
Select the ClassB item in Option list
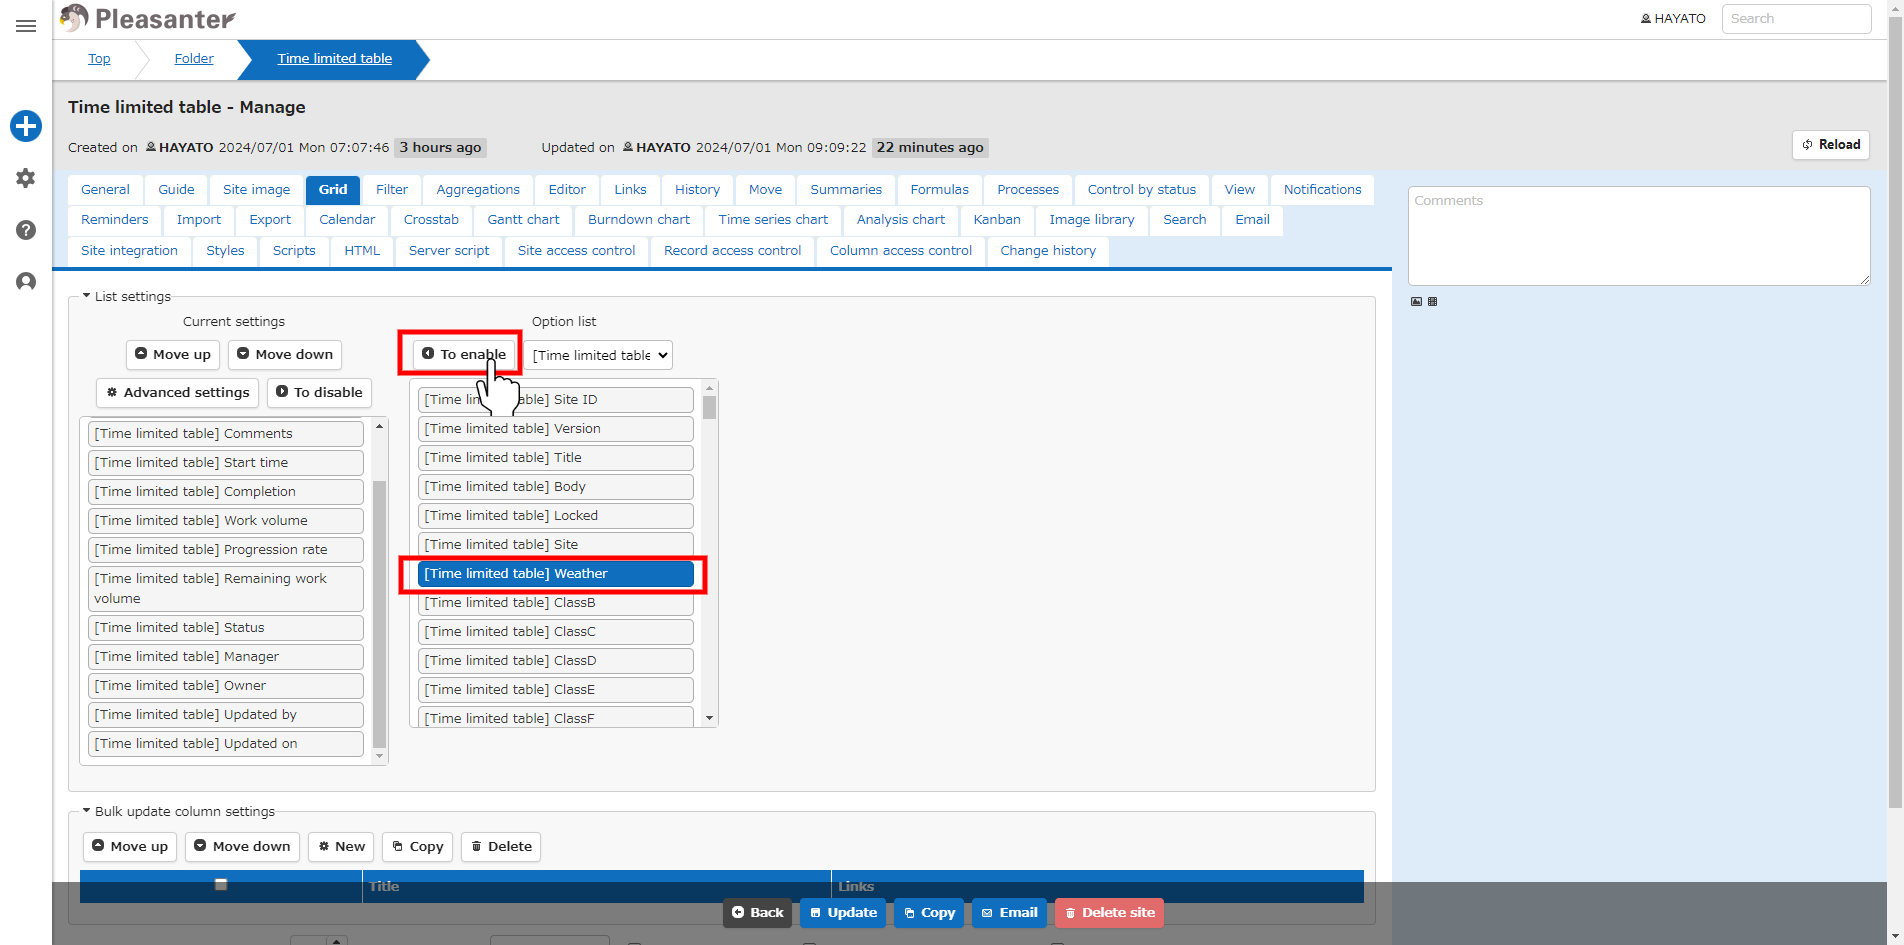tap(555, 603)
